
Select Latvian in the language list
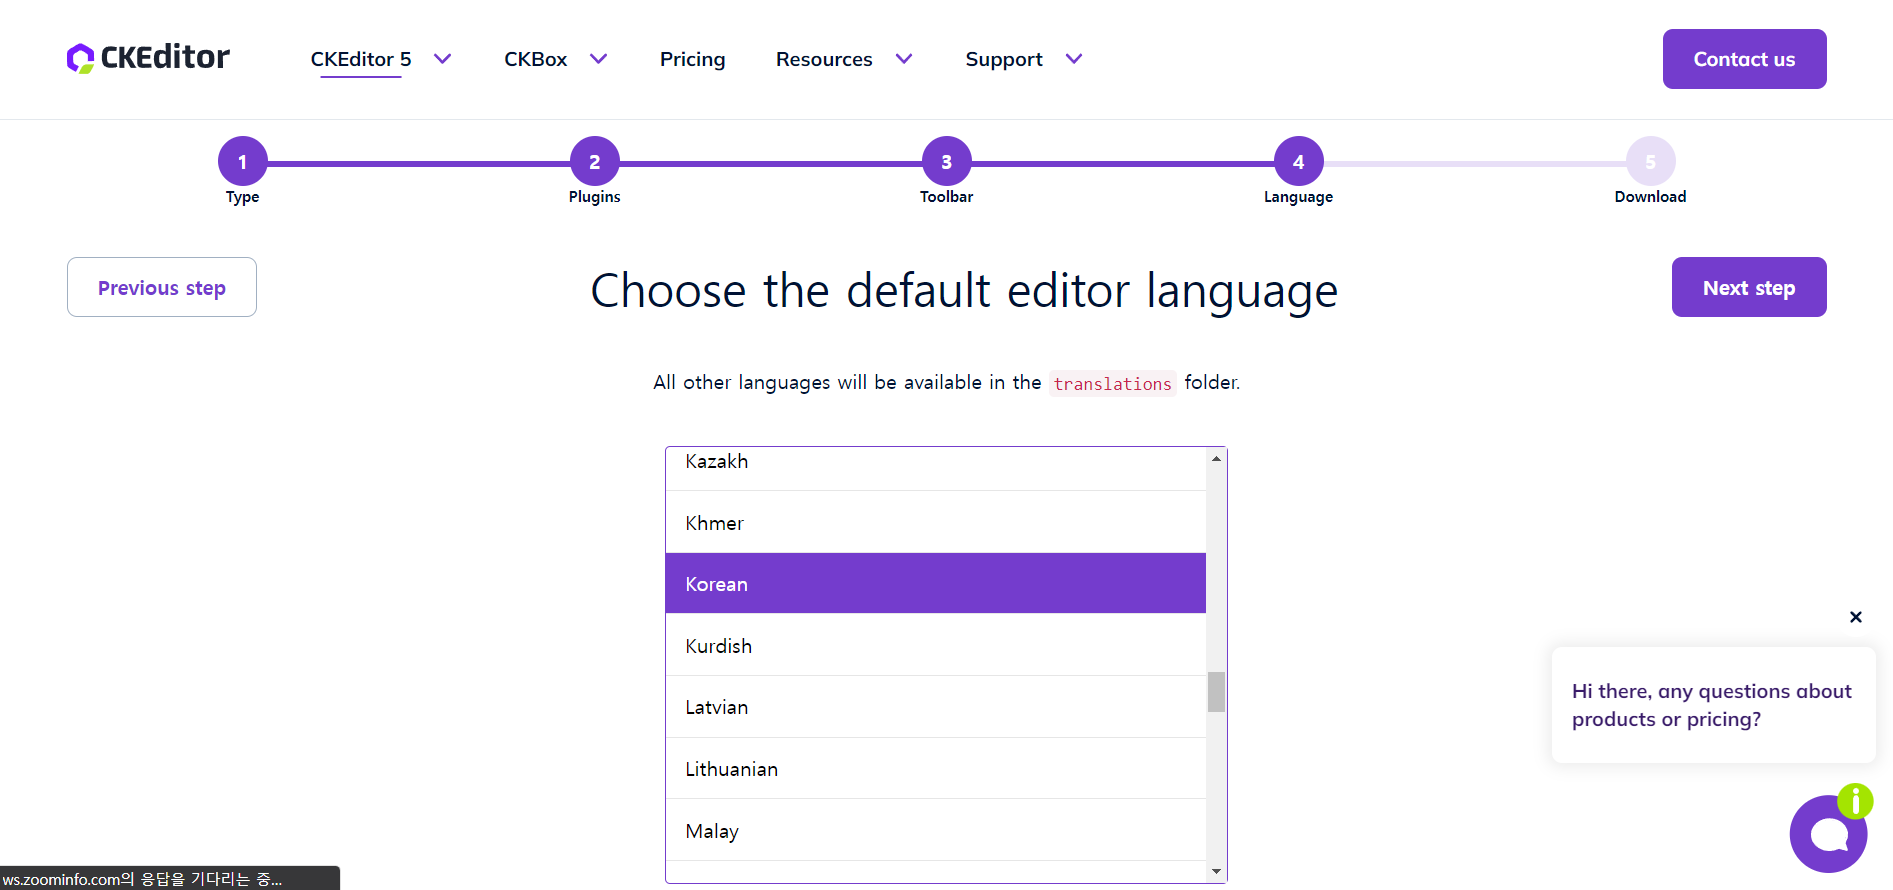click(x=935, y=707)
